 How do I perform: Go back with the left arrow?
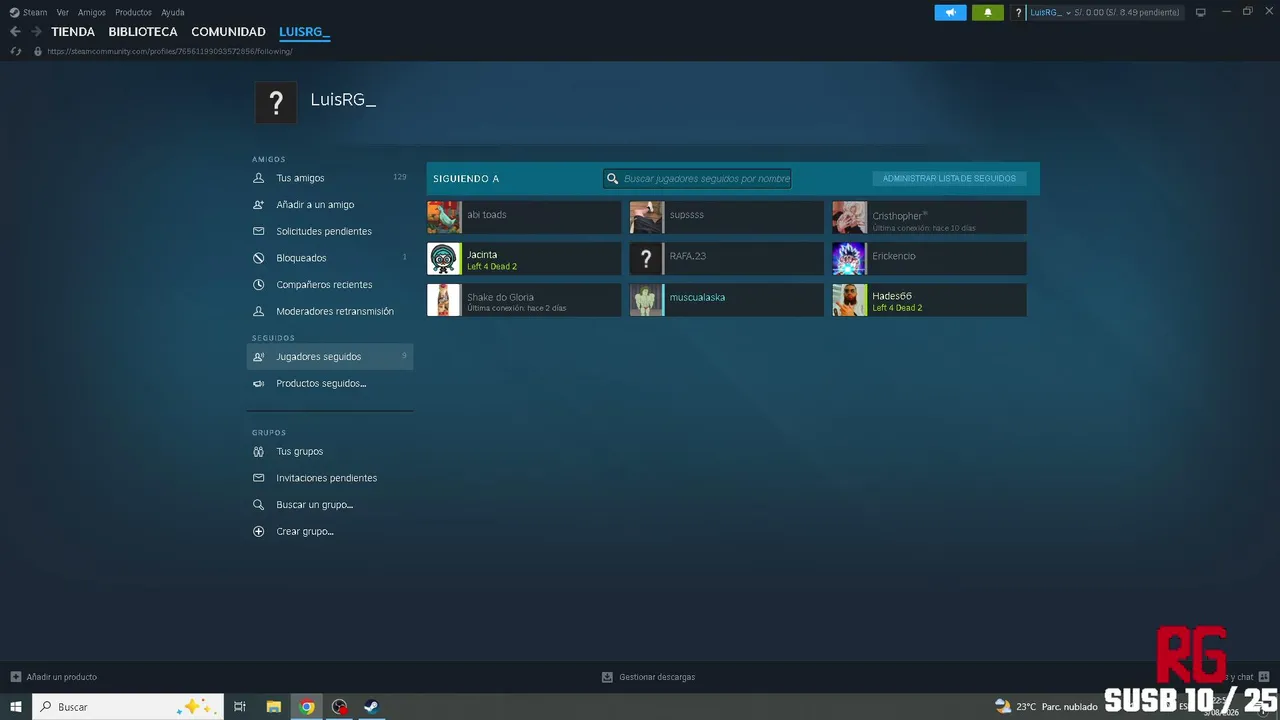(x=15, y=32)
